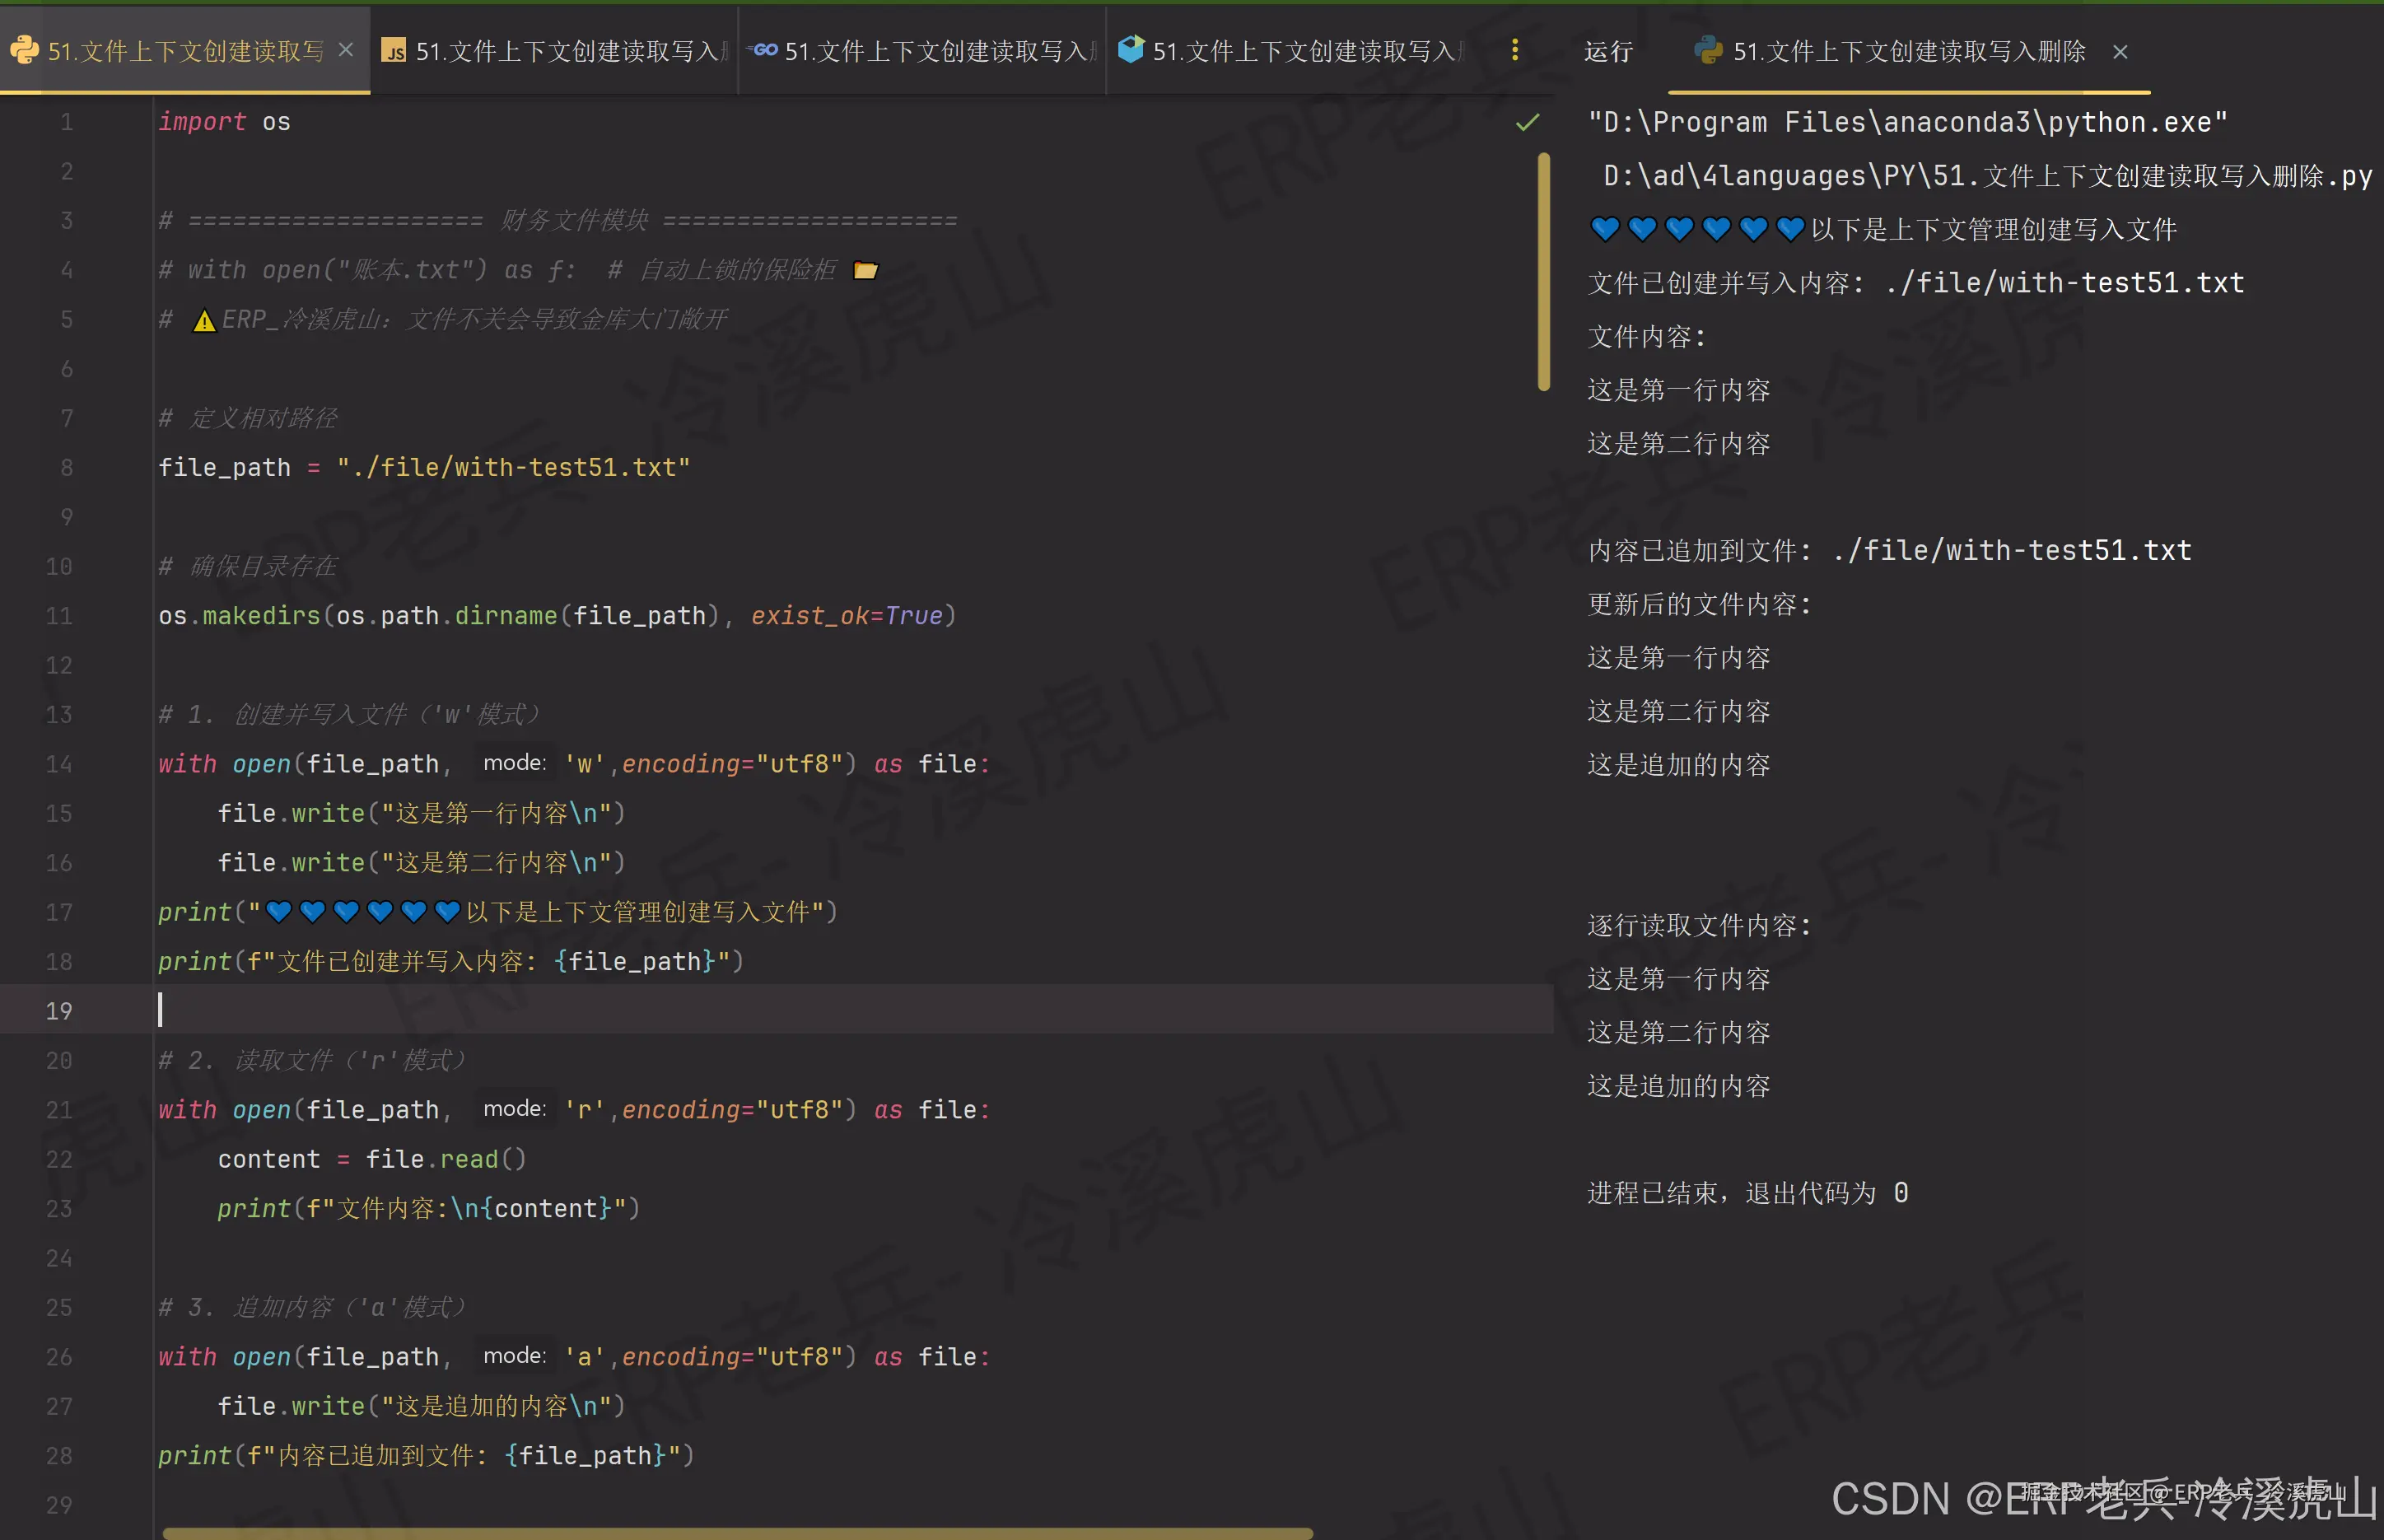The width and height of the screenshot is (2384, 1540).
Task: Click '文件已创建并写入内容' console line
Action: [x=1915, y=283]
